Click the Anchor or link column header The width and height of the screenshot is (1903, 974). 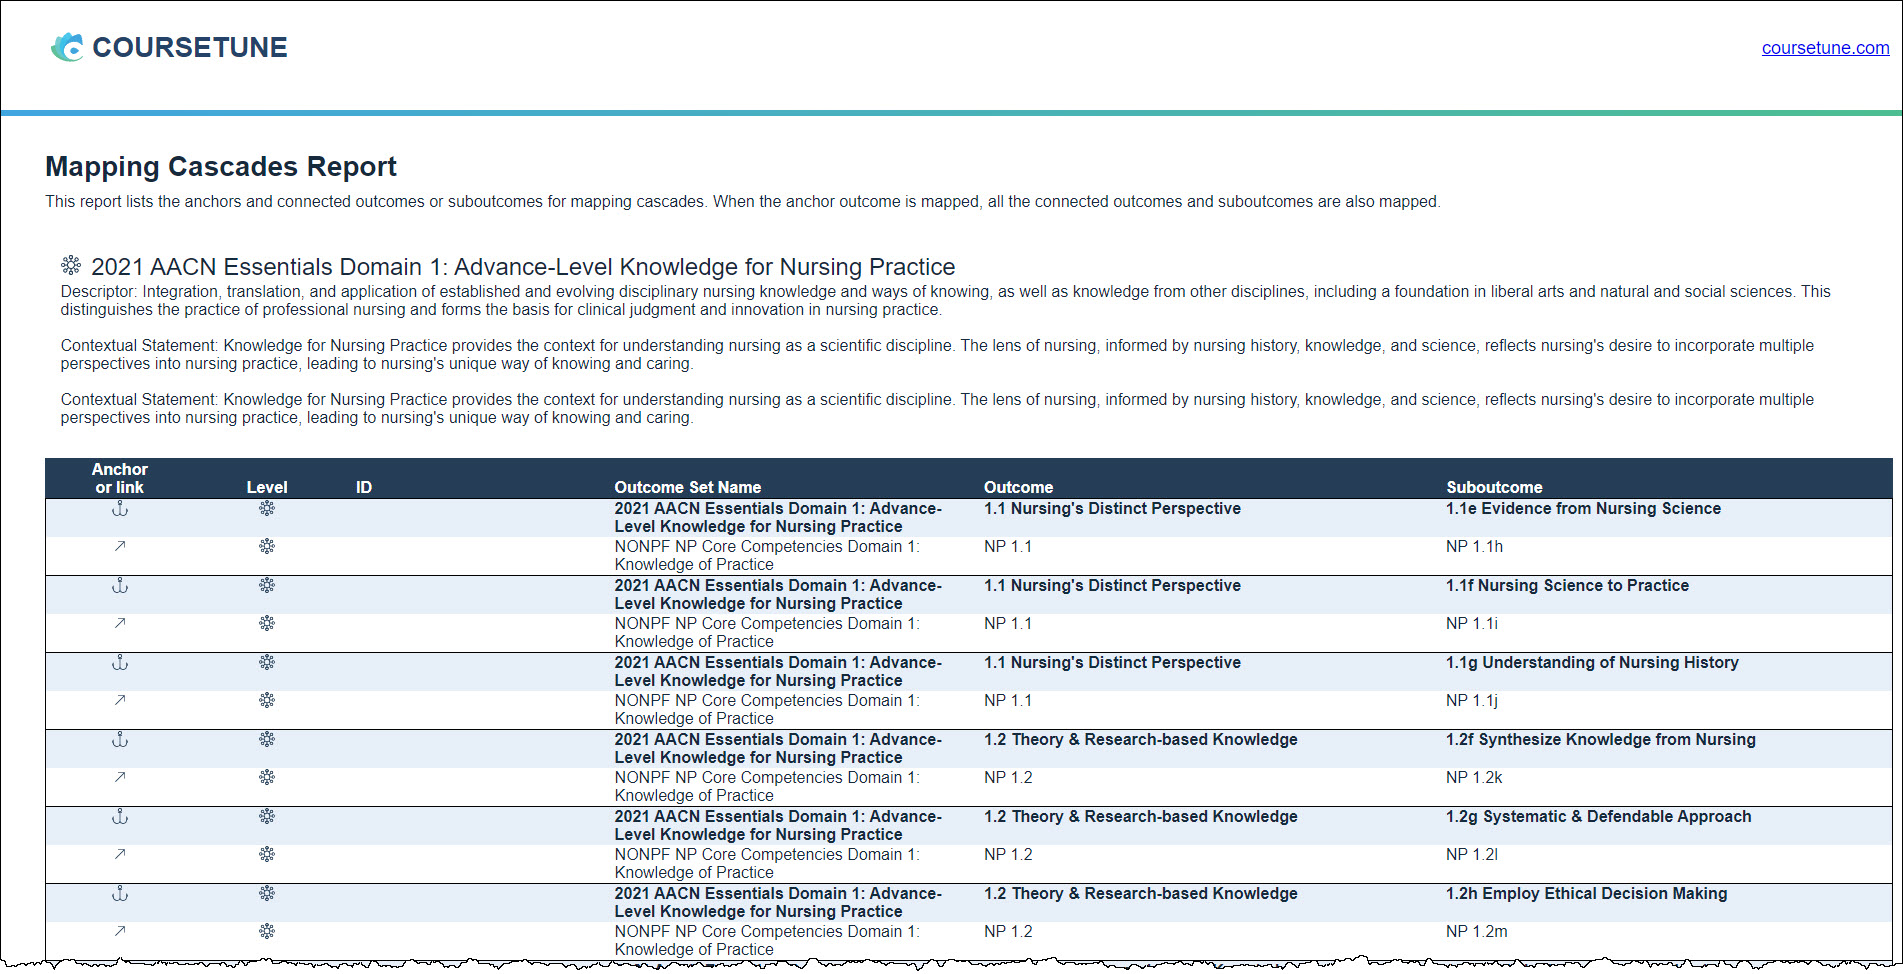coord(120,478)
